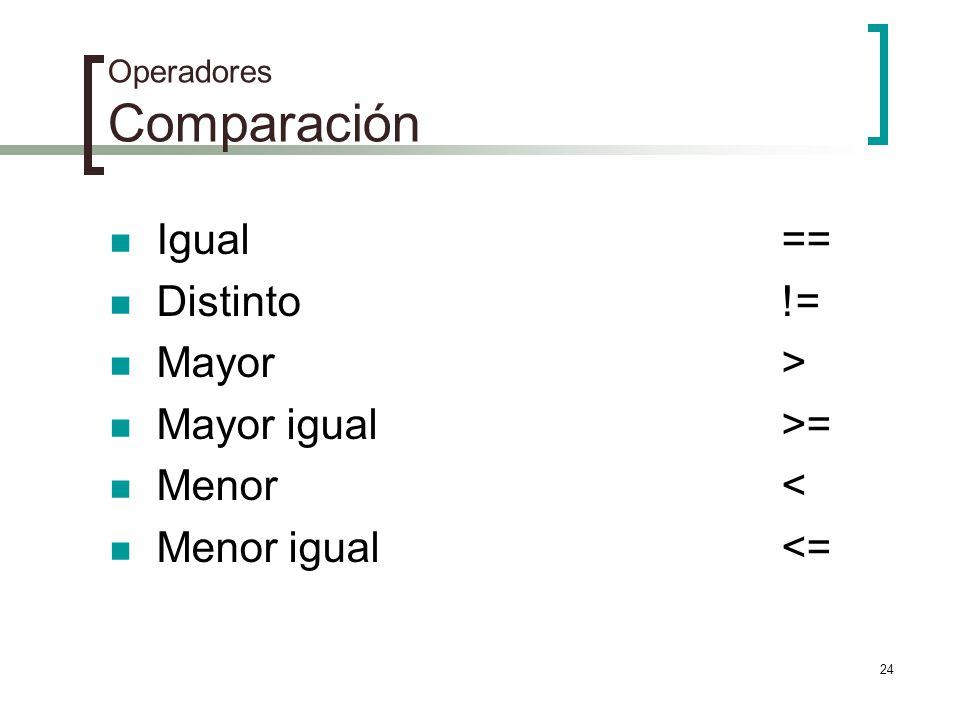Click the >= operator symbol
Viewport: 960px width, 720px height.
[x=806, y=423]
